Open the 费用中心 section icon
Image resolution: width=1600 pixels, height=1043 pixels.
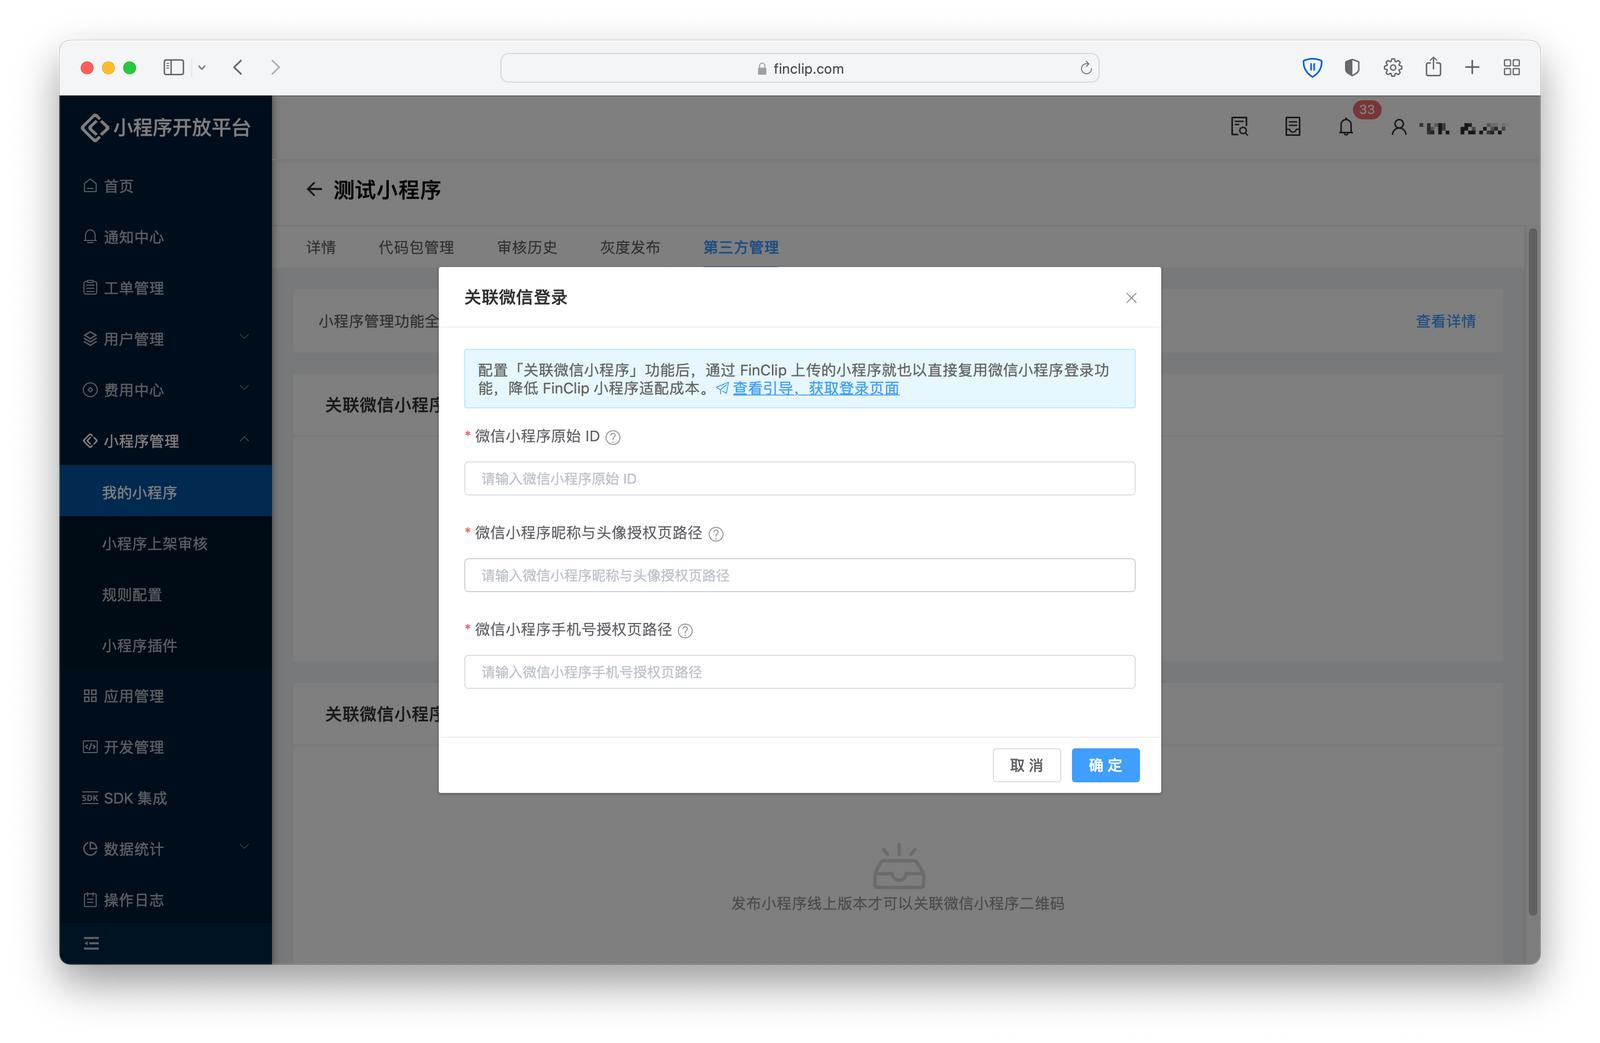[91, 389]
